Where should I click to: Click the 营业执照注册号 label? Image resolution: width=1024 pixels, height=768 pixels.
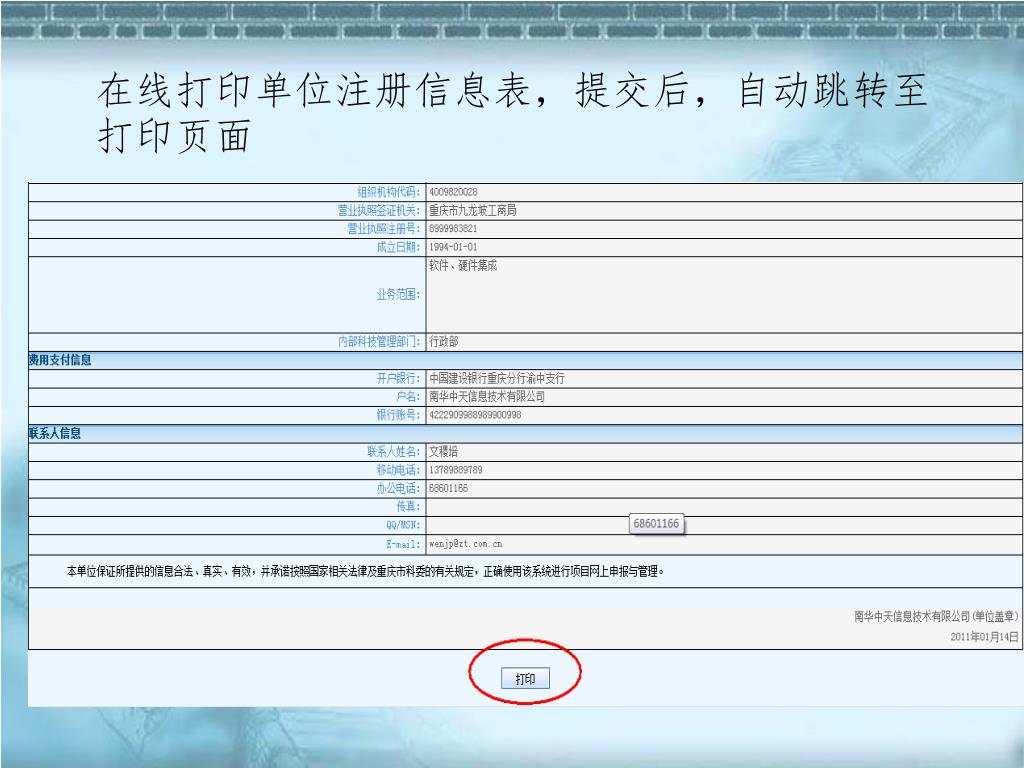(x=384, y=229)
